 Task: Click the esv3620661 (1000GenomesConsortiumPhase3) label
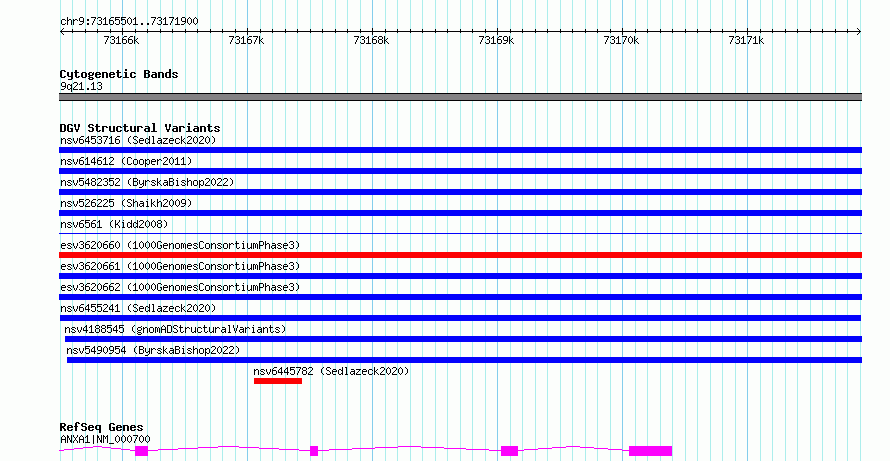click(x=180, y=266)
